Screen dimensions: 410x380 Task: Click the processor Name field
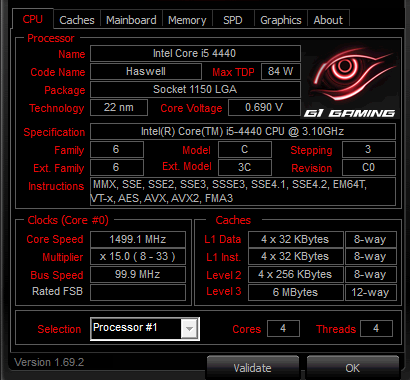(195, 53)
